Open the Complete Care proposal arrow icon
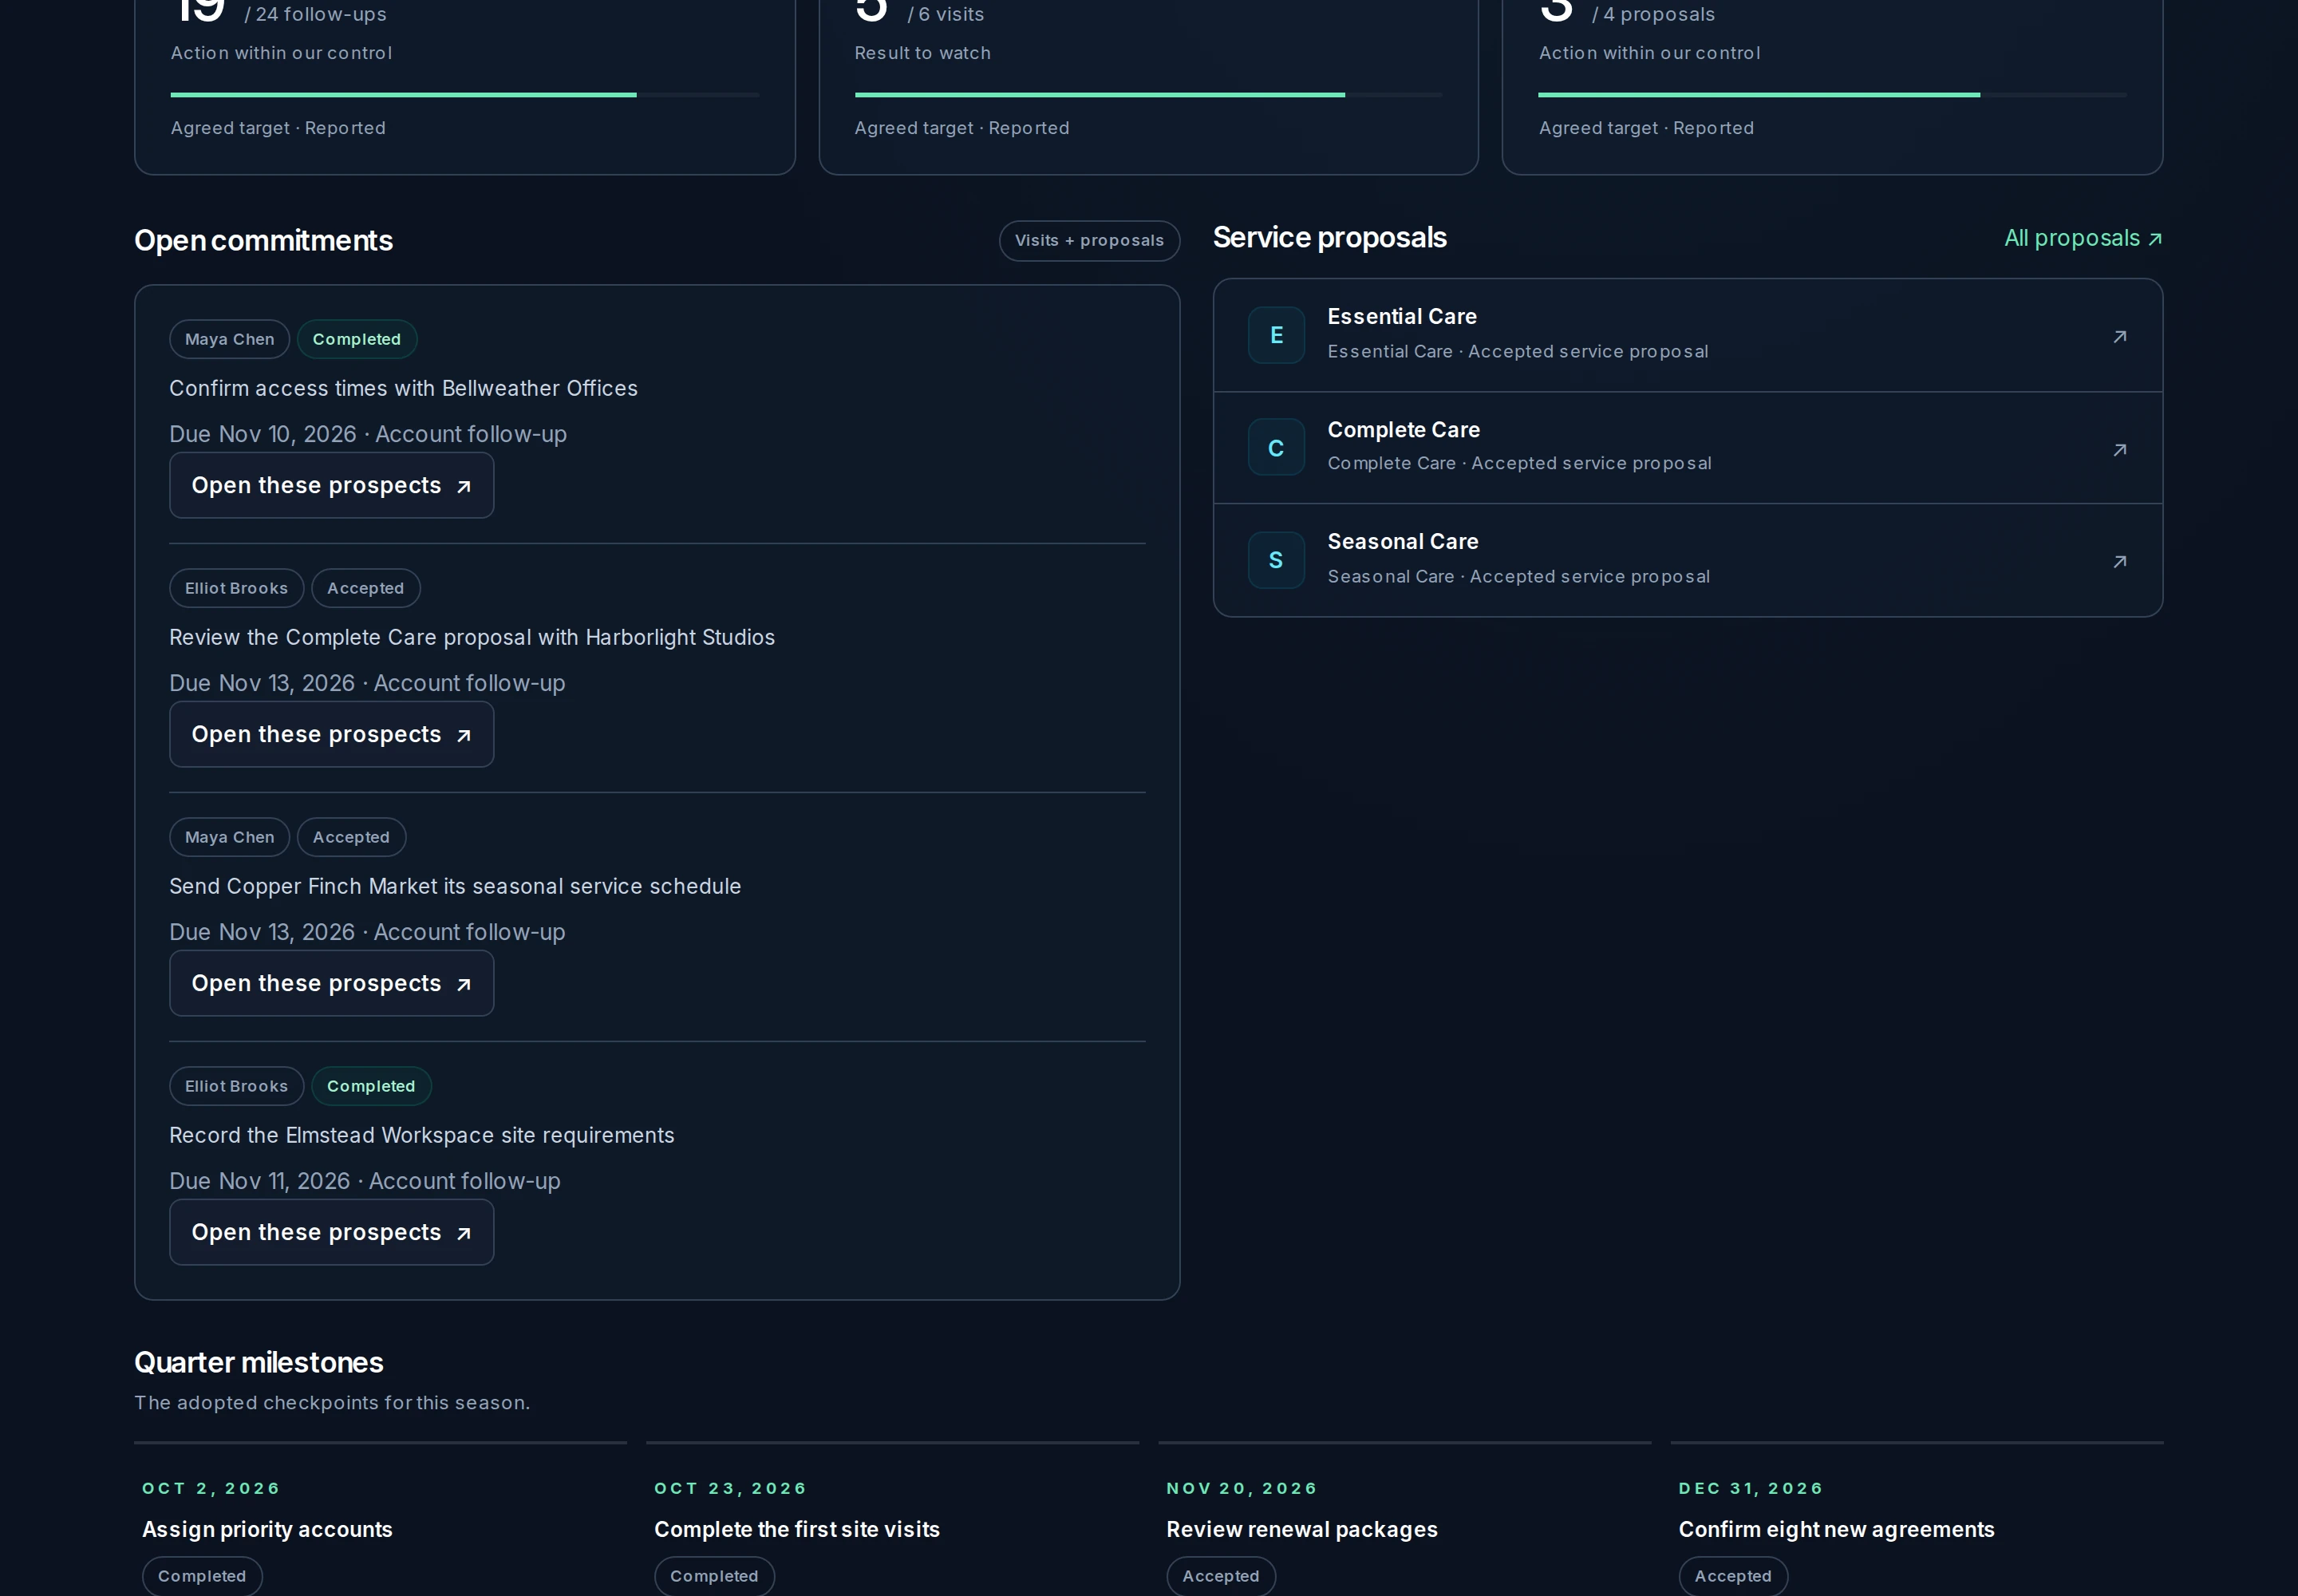The height and width of the screenshot is (1596, 2298). [2119, 449]
